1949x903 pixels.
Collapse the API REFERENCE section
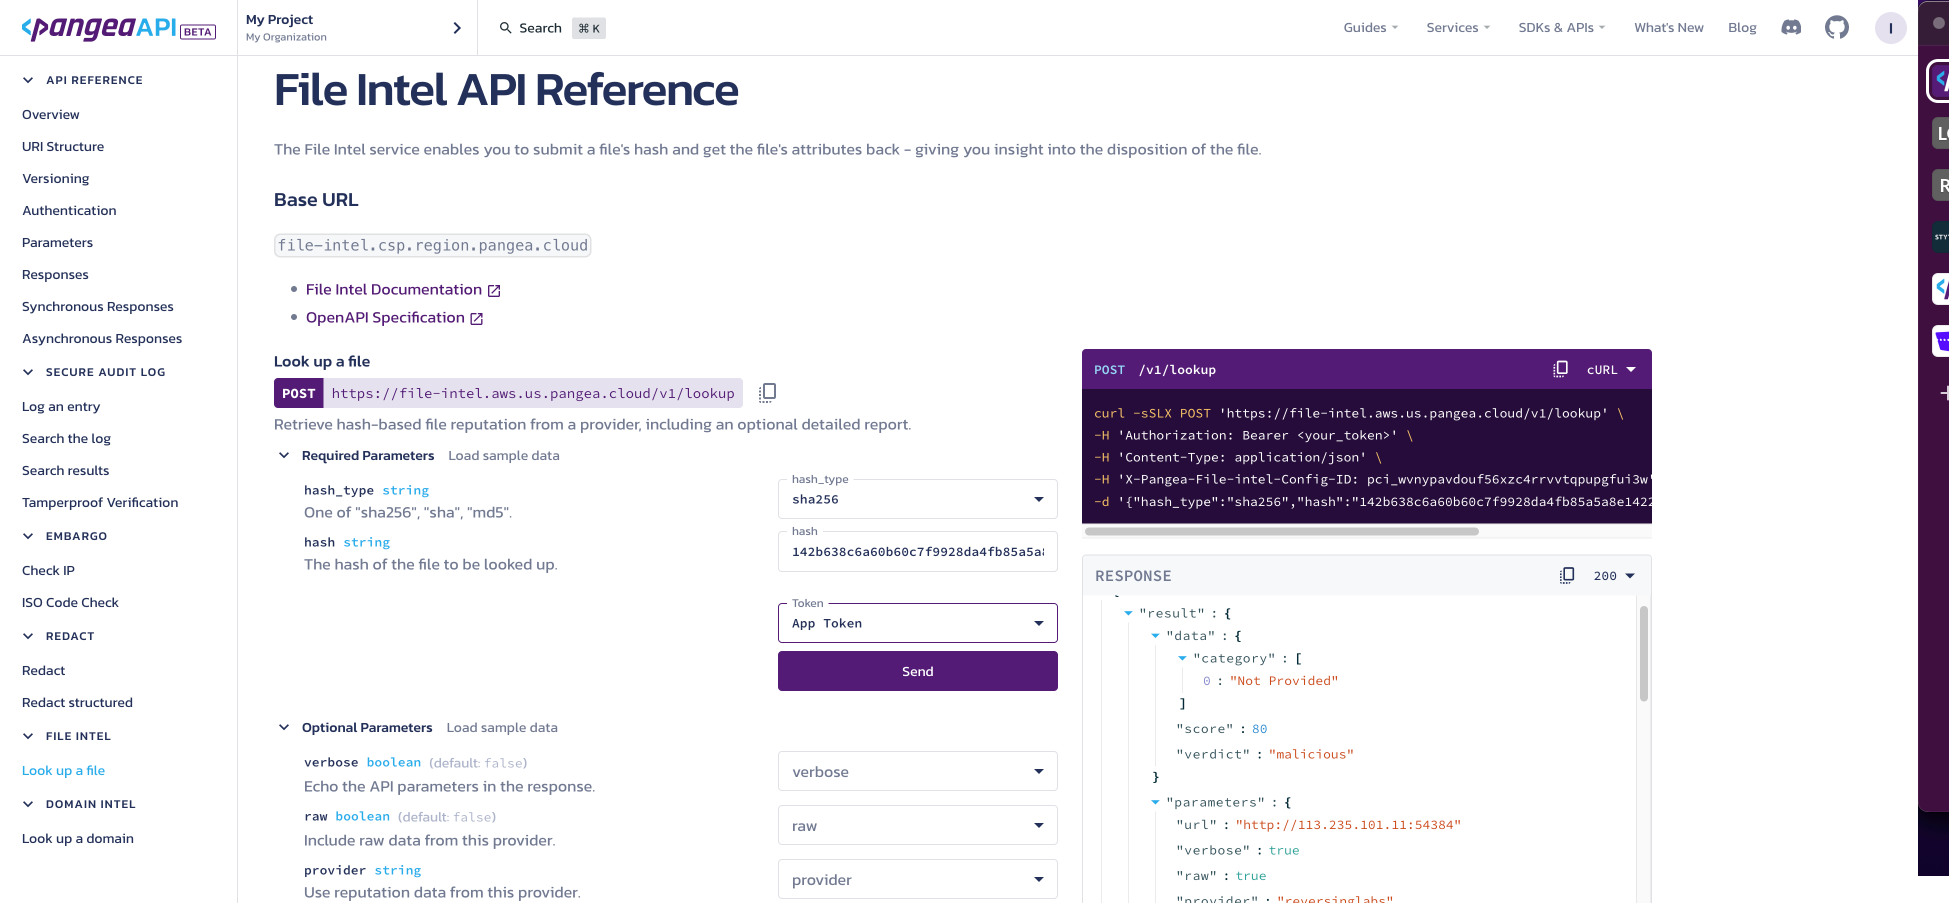point(28,80)
